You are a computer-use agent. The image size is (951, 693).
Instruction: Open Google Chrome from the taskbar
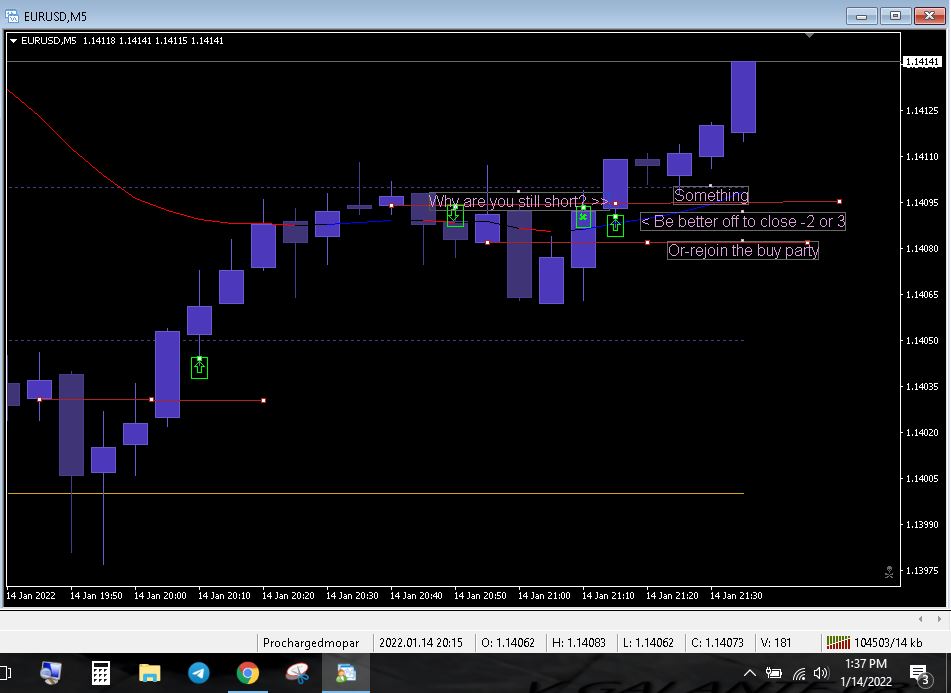(247, 673)
